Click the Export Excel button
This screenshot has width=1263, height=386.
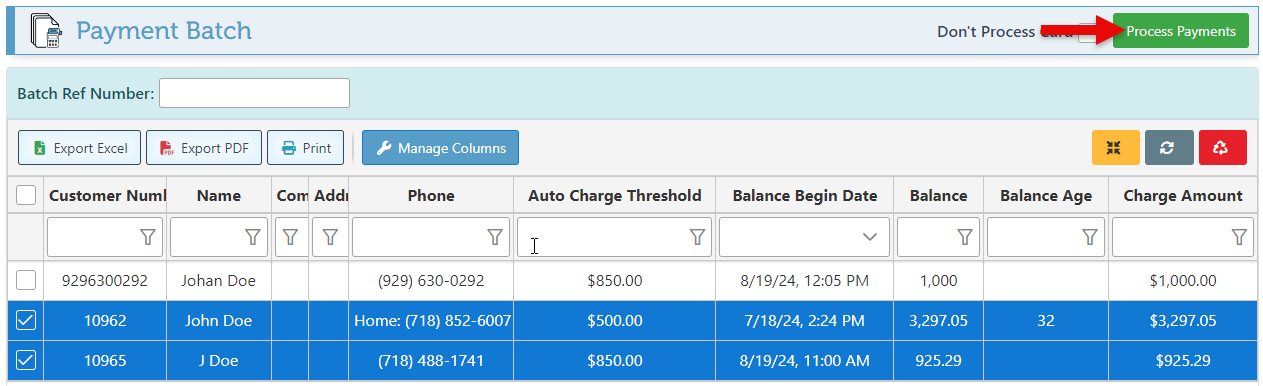pos(80,148)
